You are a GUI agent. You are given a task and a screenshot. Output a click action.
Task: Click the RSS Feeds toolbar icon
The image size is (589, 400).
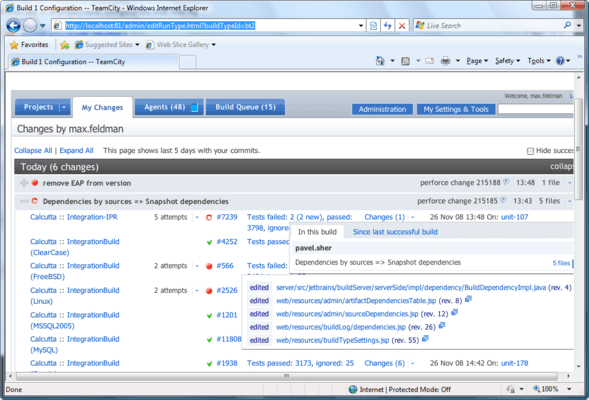[405, 61]
